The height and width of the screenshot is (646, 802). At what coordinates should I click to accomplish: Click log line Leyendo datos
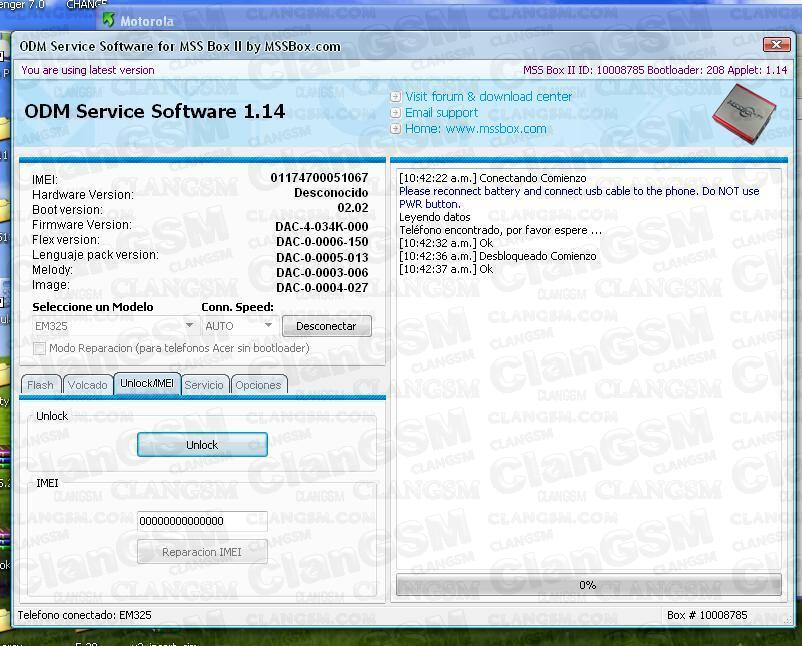tap(435, 217)
